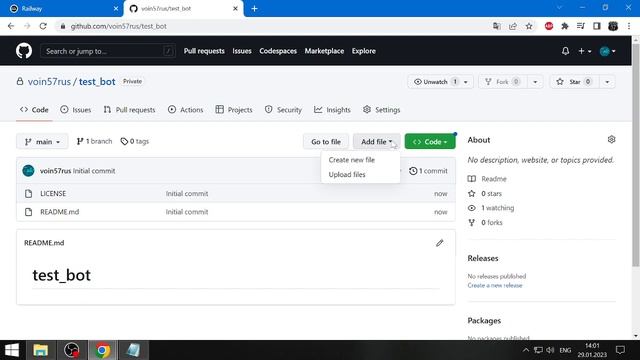Open the notepad app in taskbar
This screenshot has height=360, width=640.
pyautogui.click(x=133, y=350)
